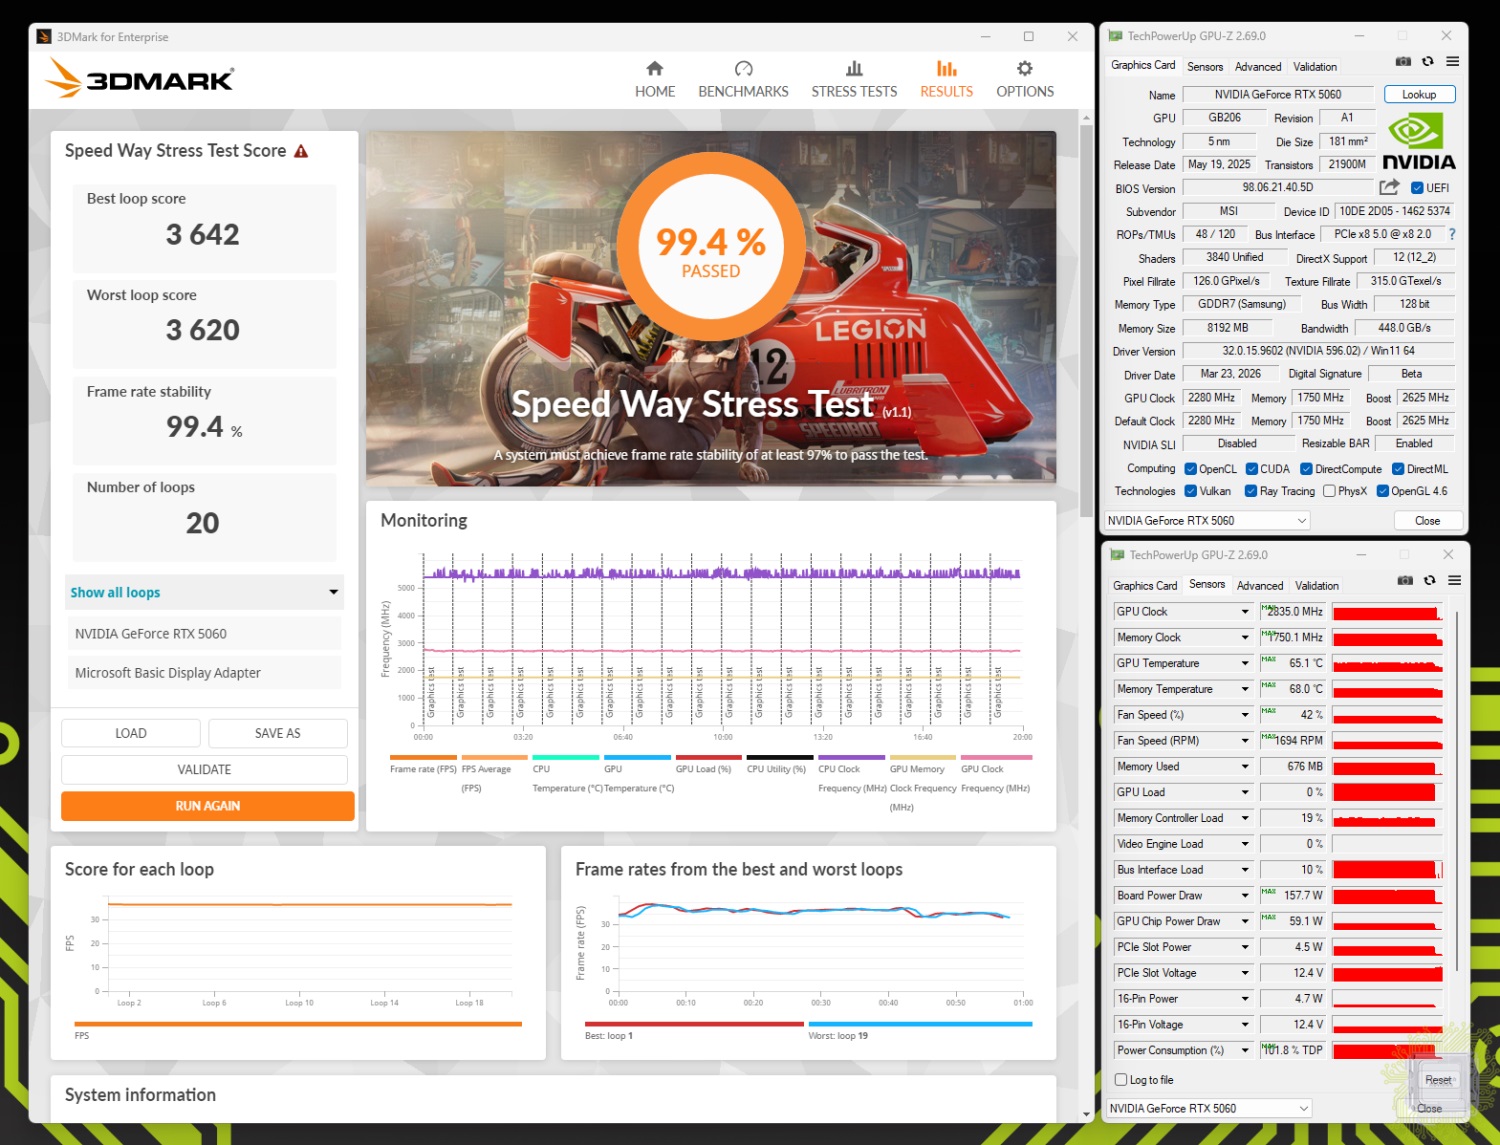Go to Benchmarks via the gauge icon
This screenshot has width=1500, height=1145.
click(x=743, y=69)
